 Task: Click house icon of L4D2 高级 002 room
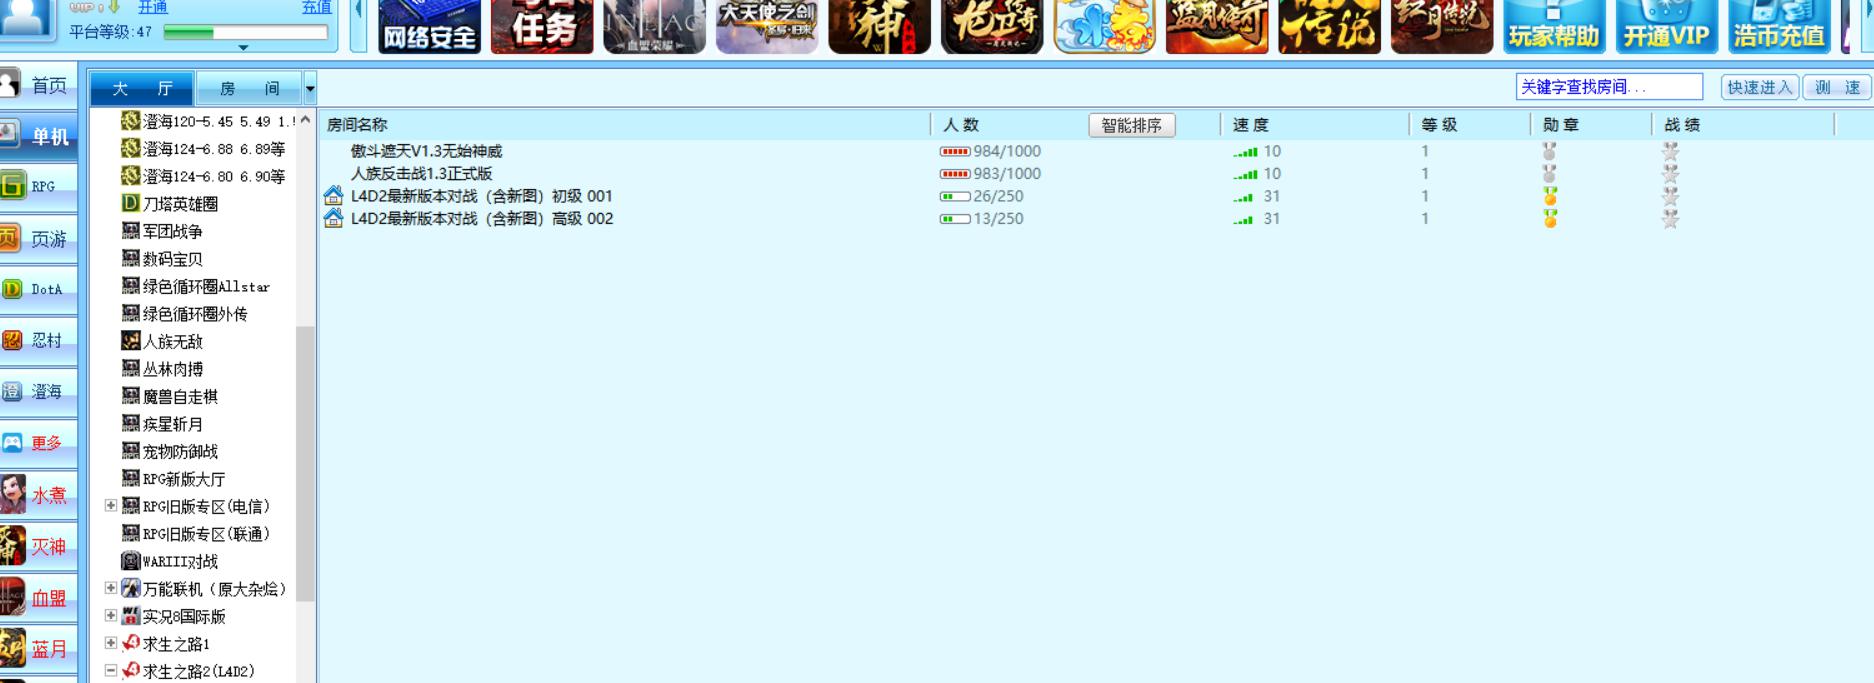click(x=334, y=218)
